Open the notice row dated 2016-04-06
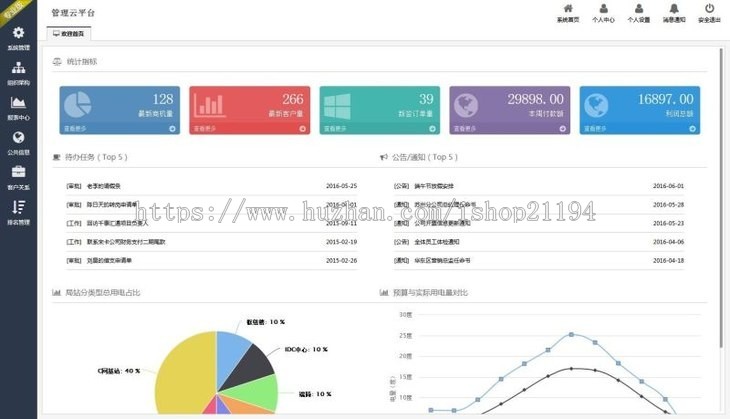 tap(539, 242)
